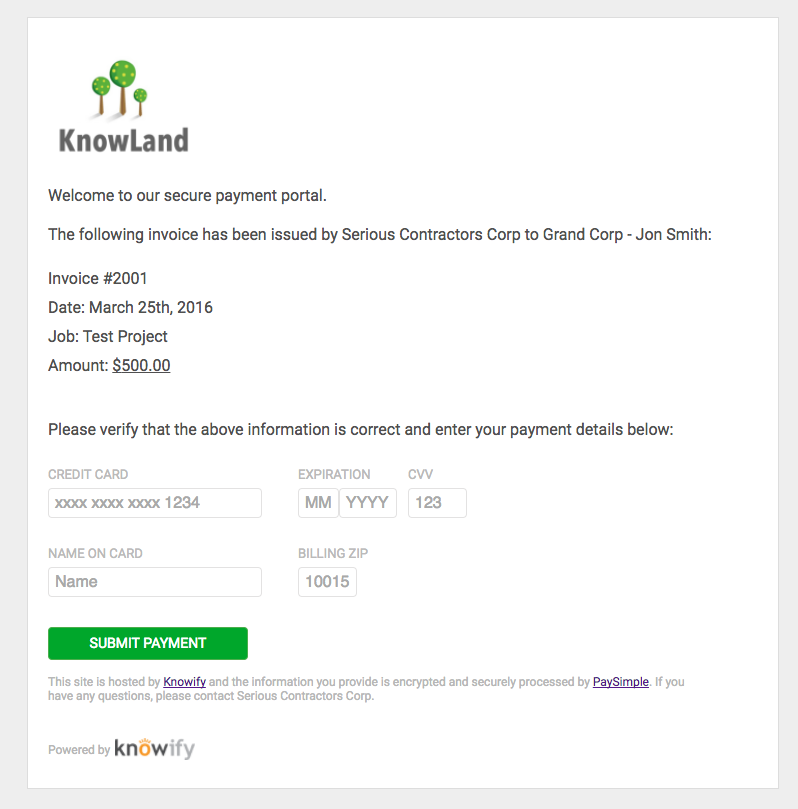Image resolution: width=798 pixels, height=809 pixels.
Task: Click the Credit Card label
Action: (x=88, y=475)
